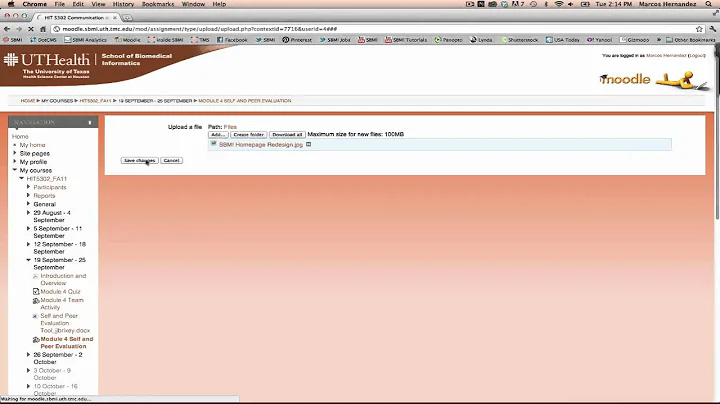Close the HIT 5302 Communication tab
The width and height of the screenshot is (720, 404).
click(x=115, y=18)
